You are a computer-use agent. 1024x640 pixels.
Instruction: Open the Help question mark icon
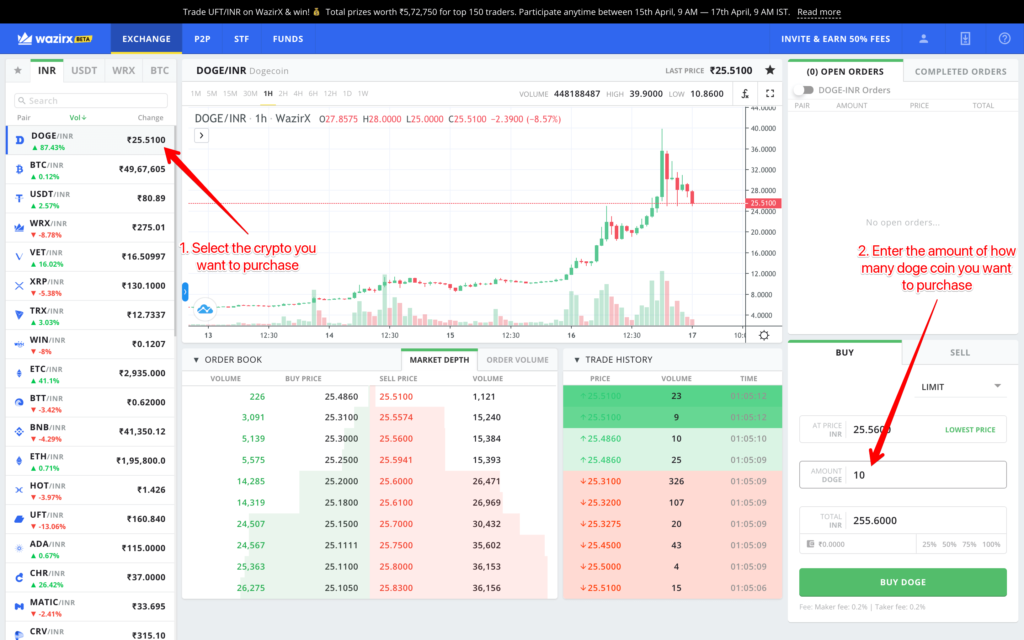pyautogui.click(x=1004, y=38)
